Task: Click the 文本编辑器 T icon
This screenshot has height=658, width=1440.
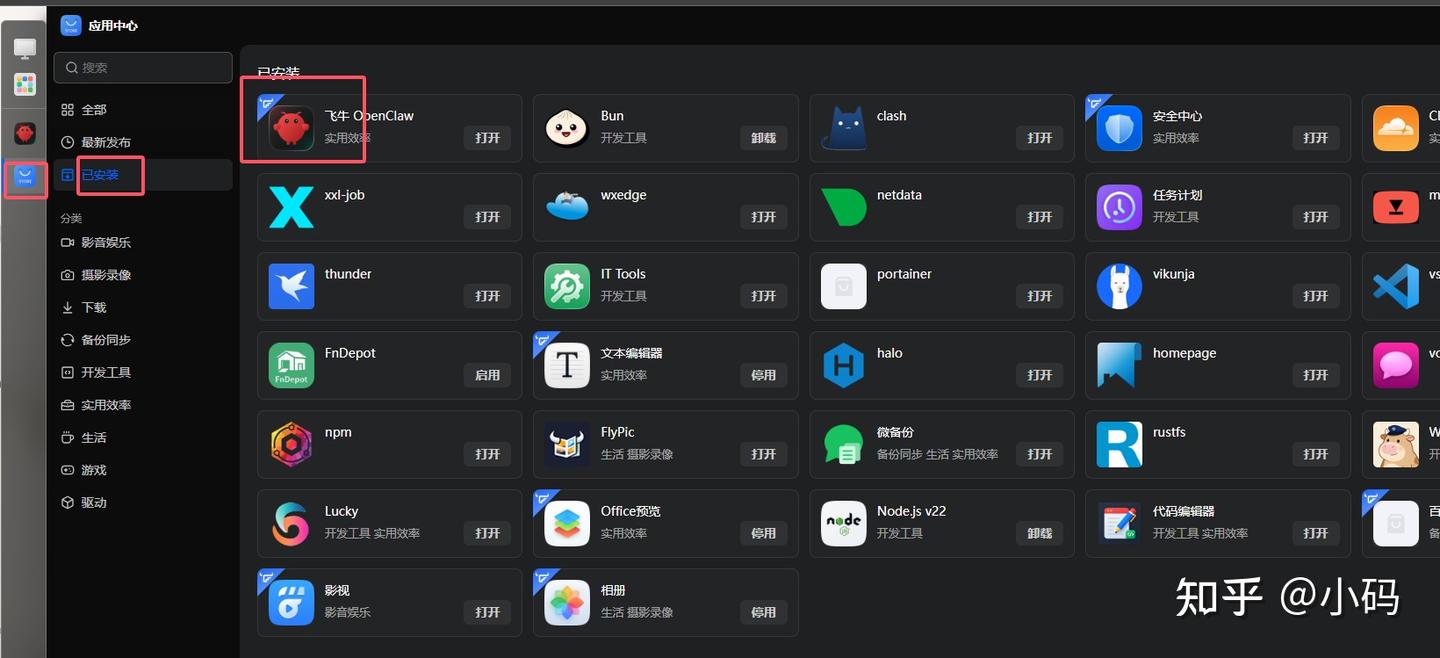Action: (x=567, y=365)
